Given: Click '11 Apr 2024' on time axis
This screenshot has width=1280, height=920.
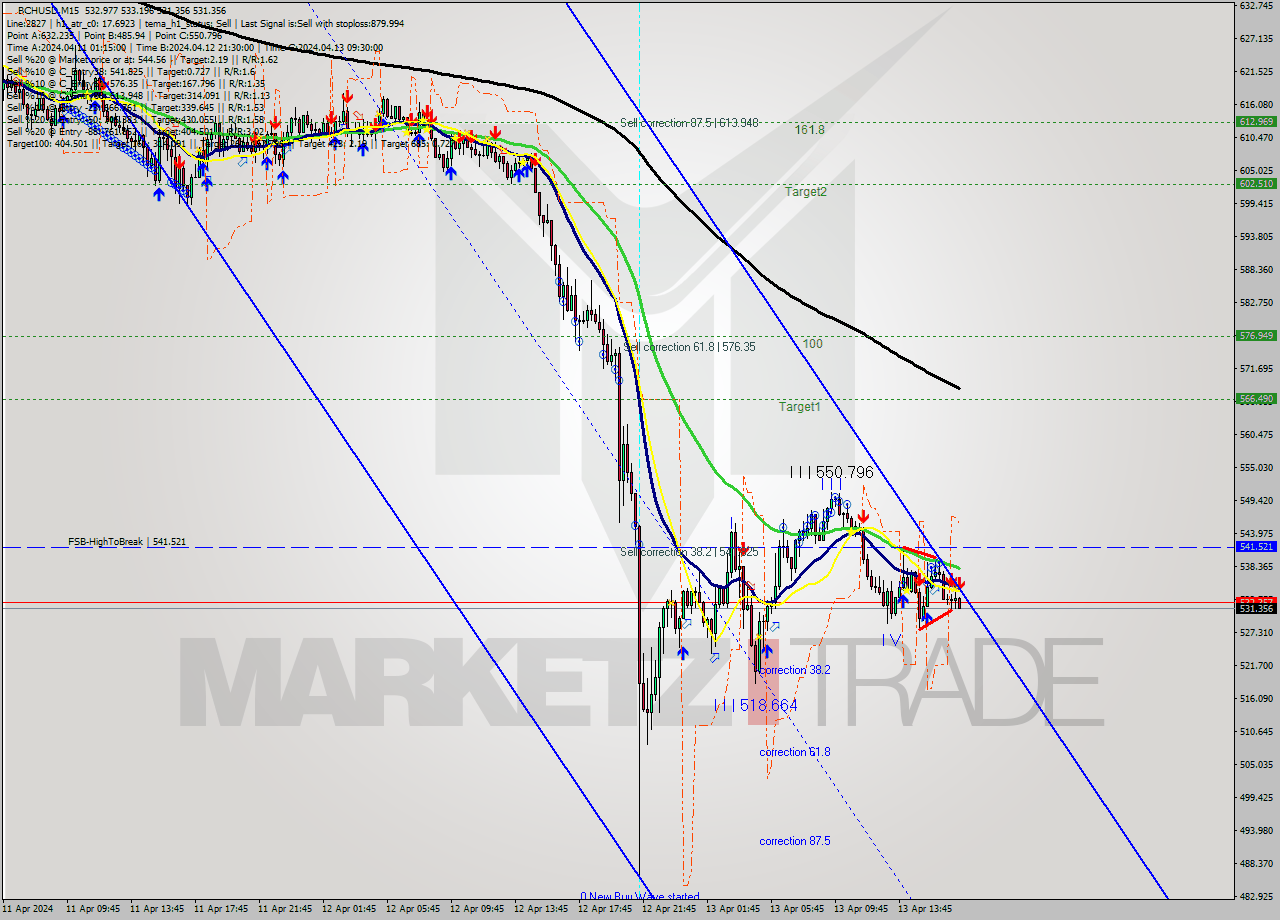Looking at the screenshot, I should (x=26, y=910).
